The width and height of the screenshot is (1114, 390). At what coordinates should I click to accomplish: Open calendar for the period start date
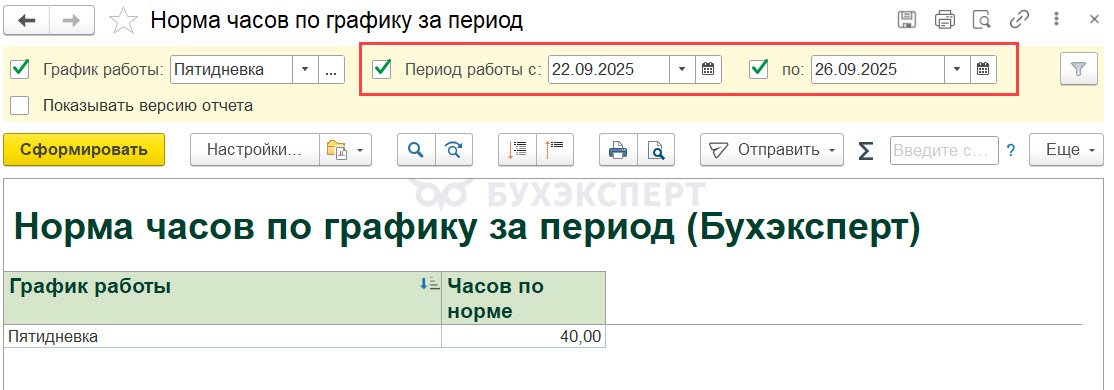pos(708,69)
